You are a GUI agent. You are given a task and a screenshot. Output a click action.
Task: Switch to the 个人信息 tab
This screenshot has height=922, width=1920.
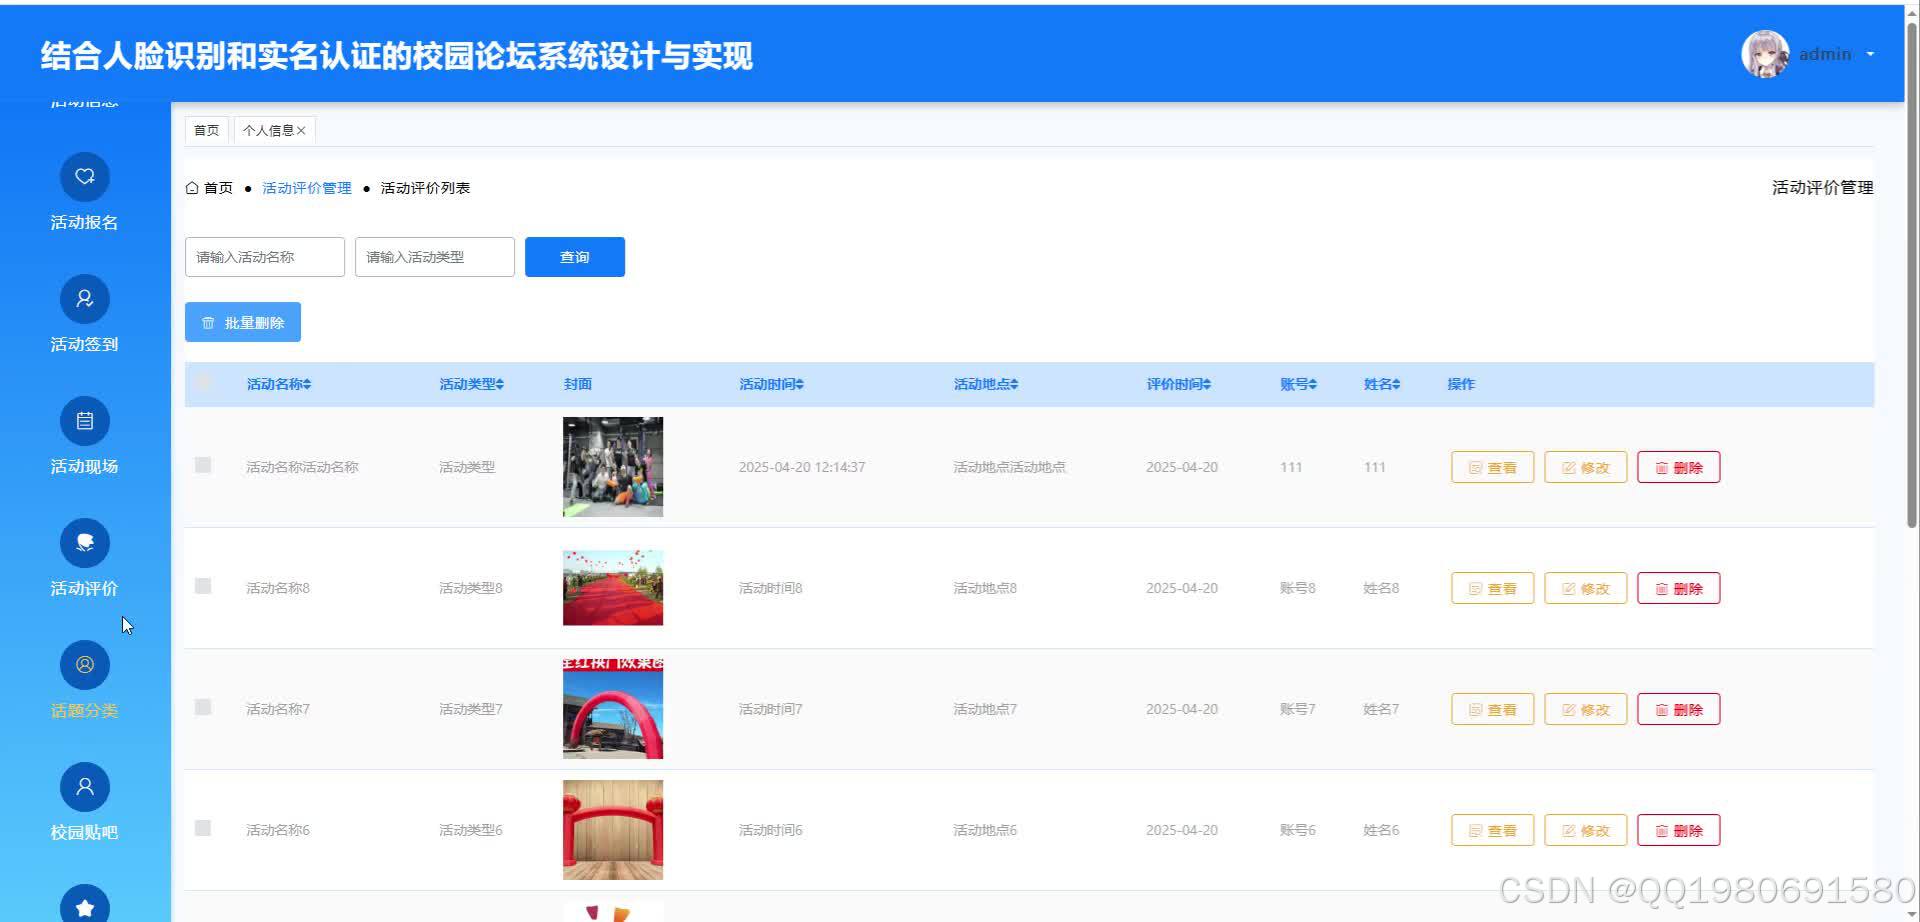click(268, 129)
